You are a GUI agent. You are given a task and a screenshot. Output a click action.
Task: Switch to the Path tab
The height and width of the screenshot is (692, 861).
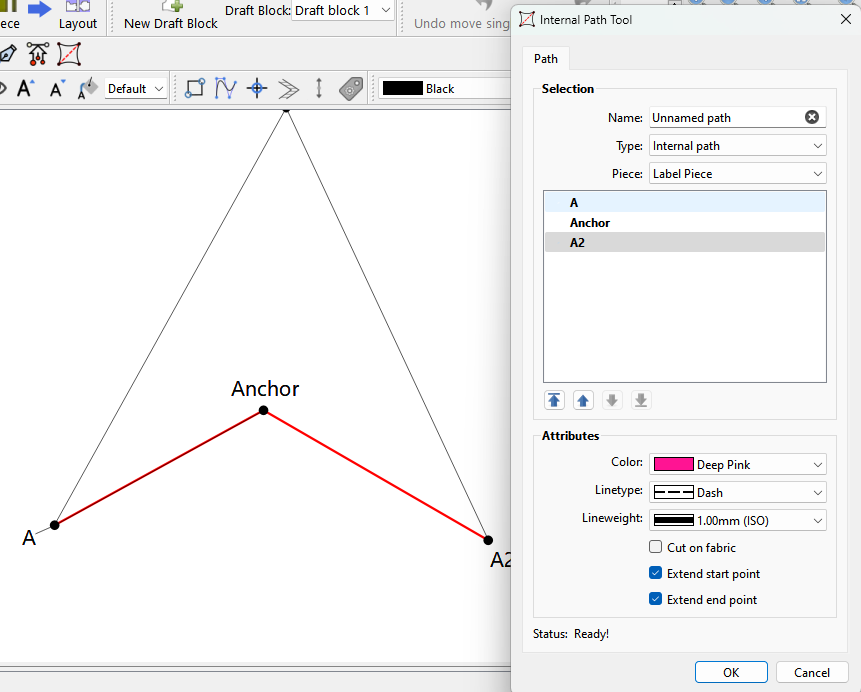click(x=546, y=59)
